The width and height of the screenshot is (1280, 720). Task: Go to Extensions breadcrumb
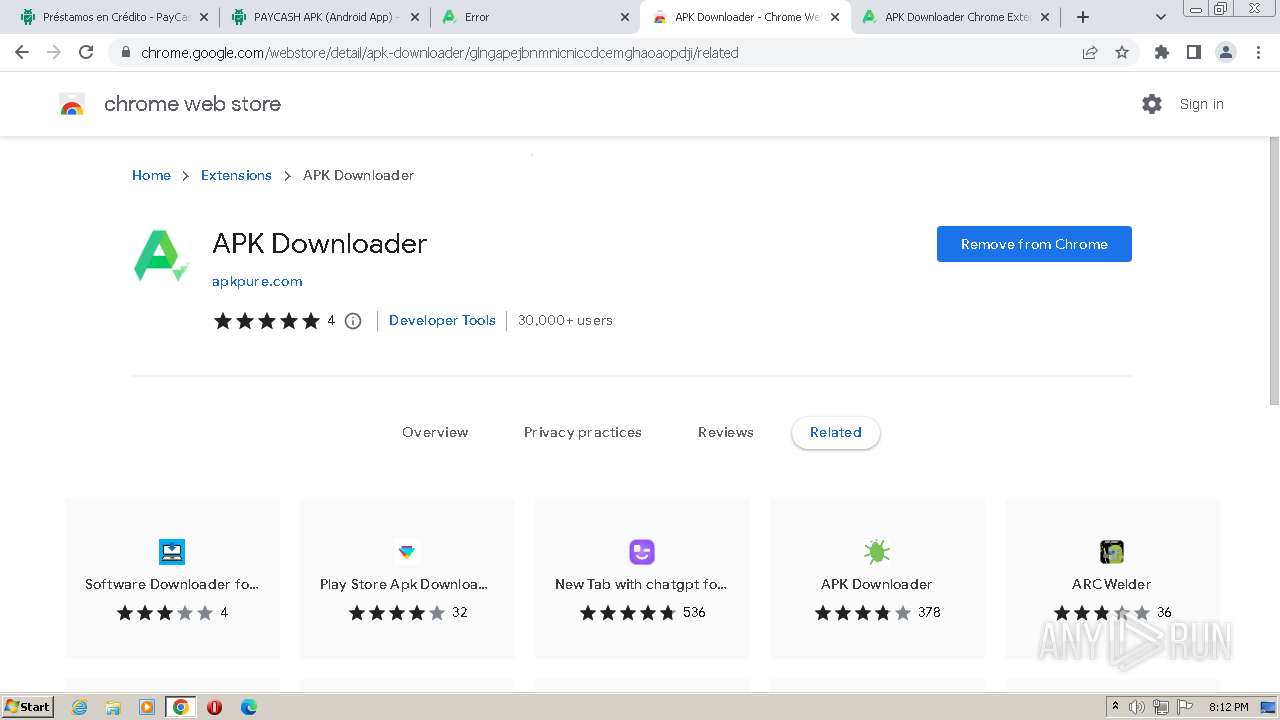tap(236, 175)
